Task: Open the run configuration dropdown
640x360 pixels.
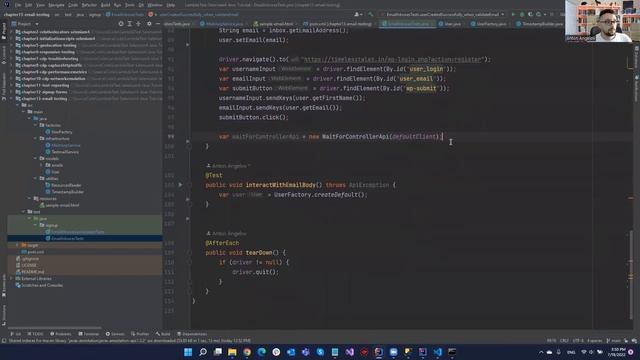Action: point(442,14)
